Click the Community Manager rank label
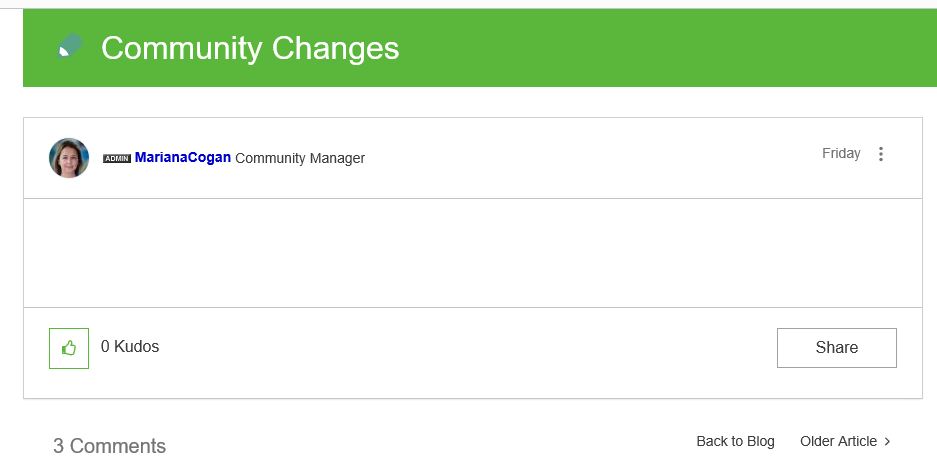Screen dimensions: 937x471 [300, 158]
